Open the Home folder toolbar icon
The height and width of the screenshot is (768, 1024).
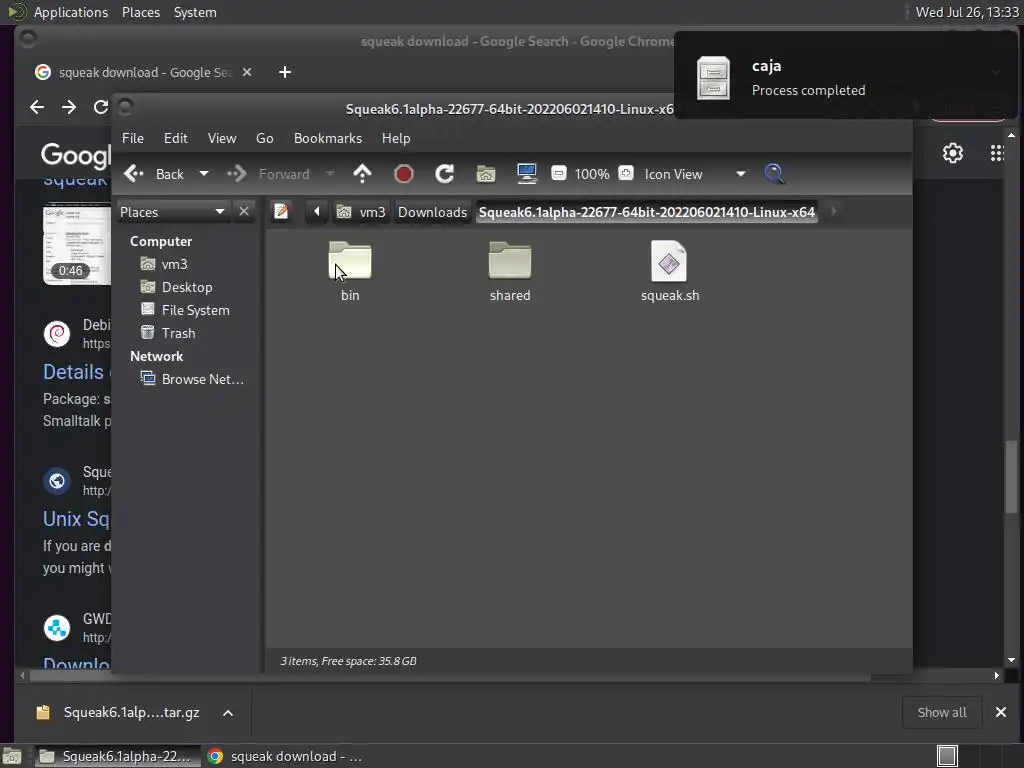[486, 174]
